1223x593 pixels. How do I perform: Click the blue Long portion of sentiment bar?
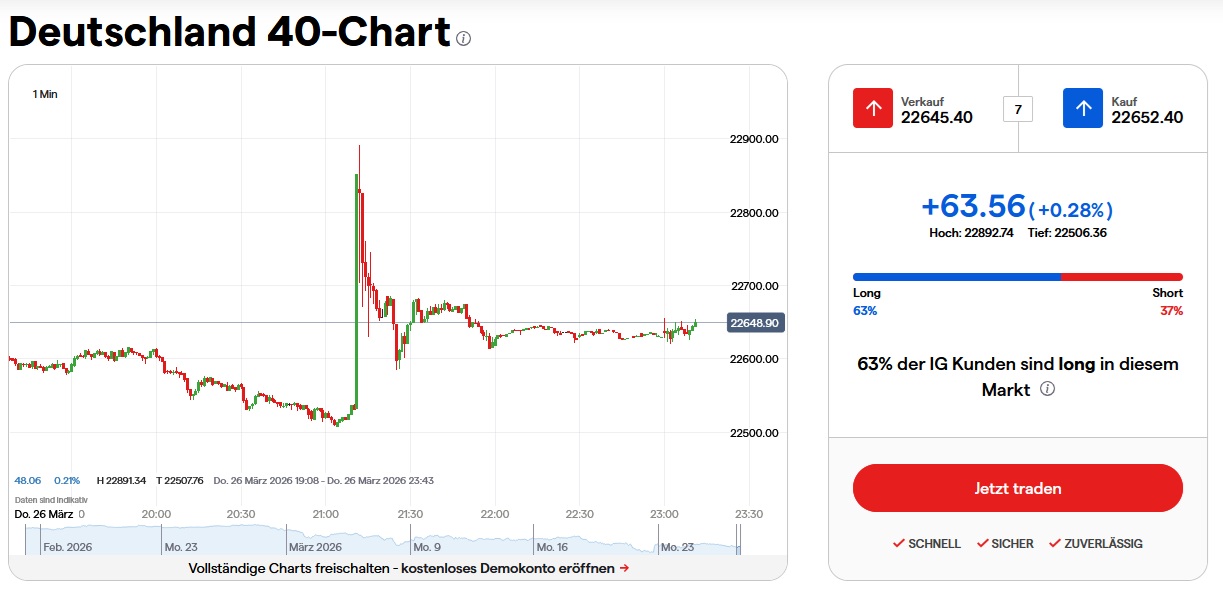955,277
